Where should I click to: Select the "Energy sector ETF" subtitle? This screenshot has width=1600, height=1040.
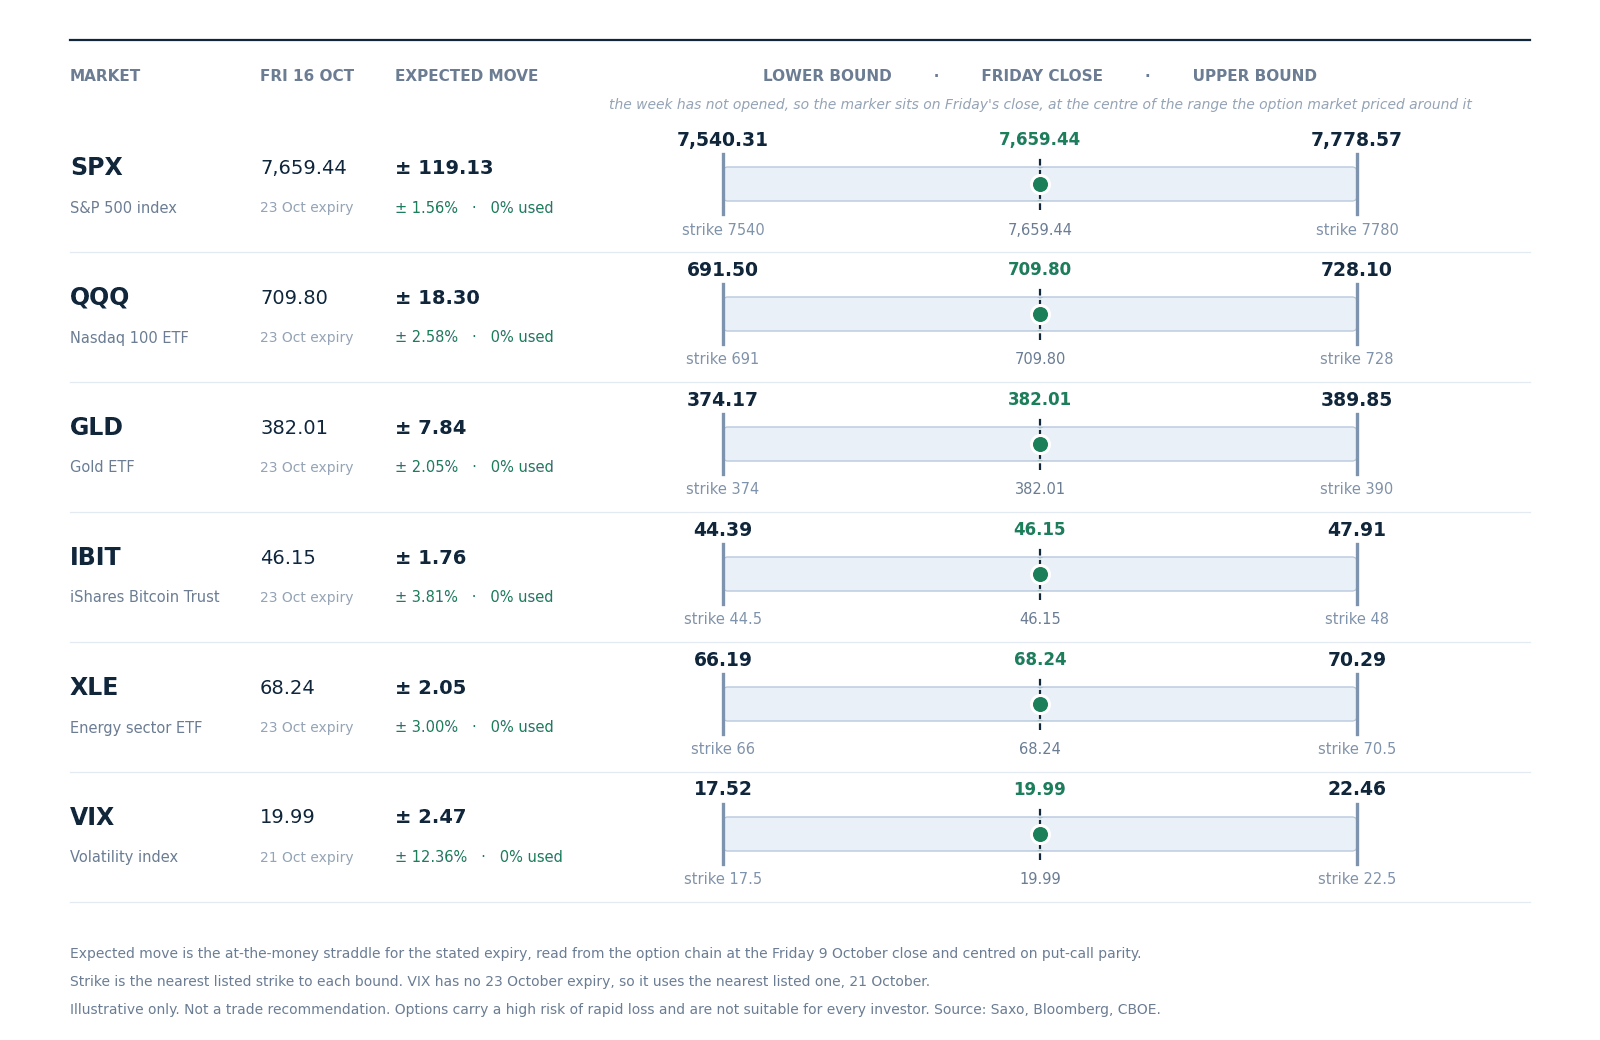pyautogui.click(x=136, y=728)
